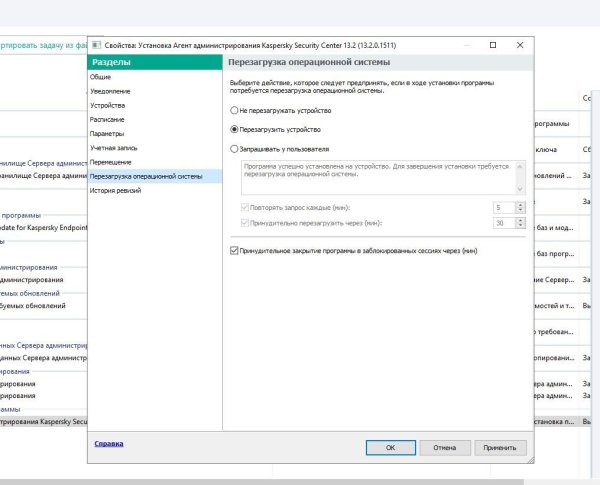Open the 'Уведомление' section

[x=110, y=91]
